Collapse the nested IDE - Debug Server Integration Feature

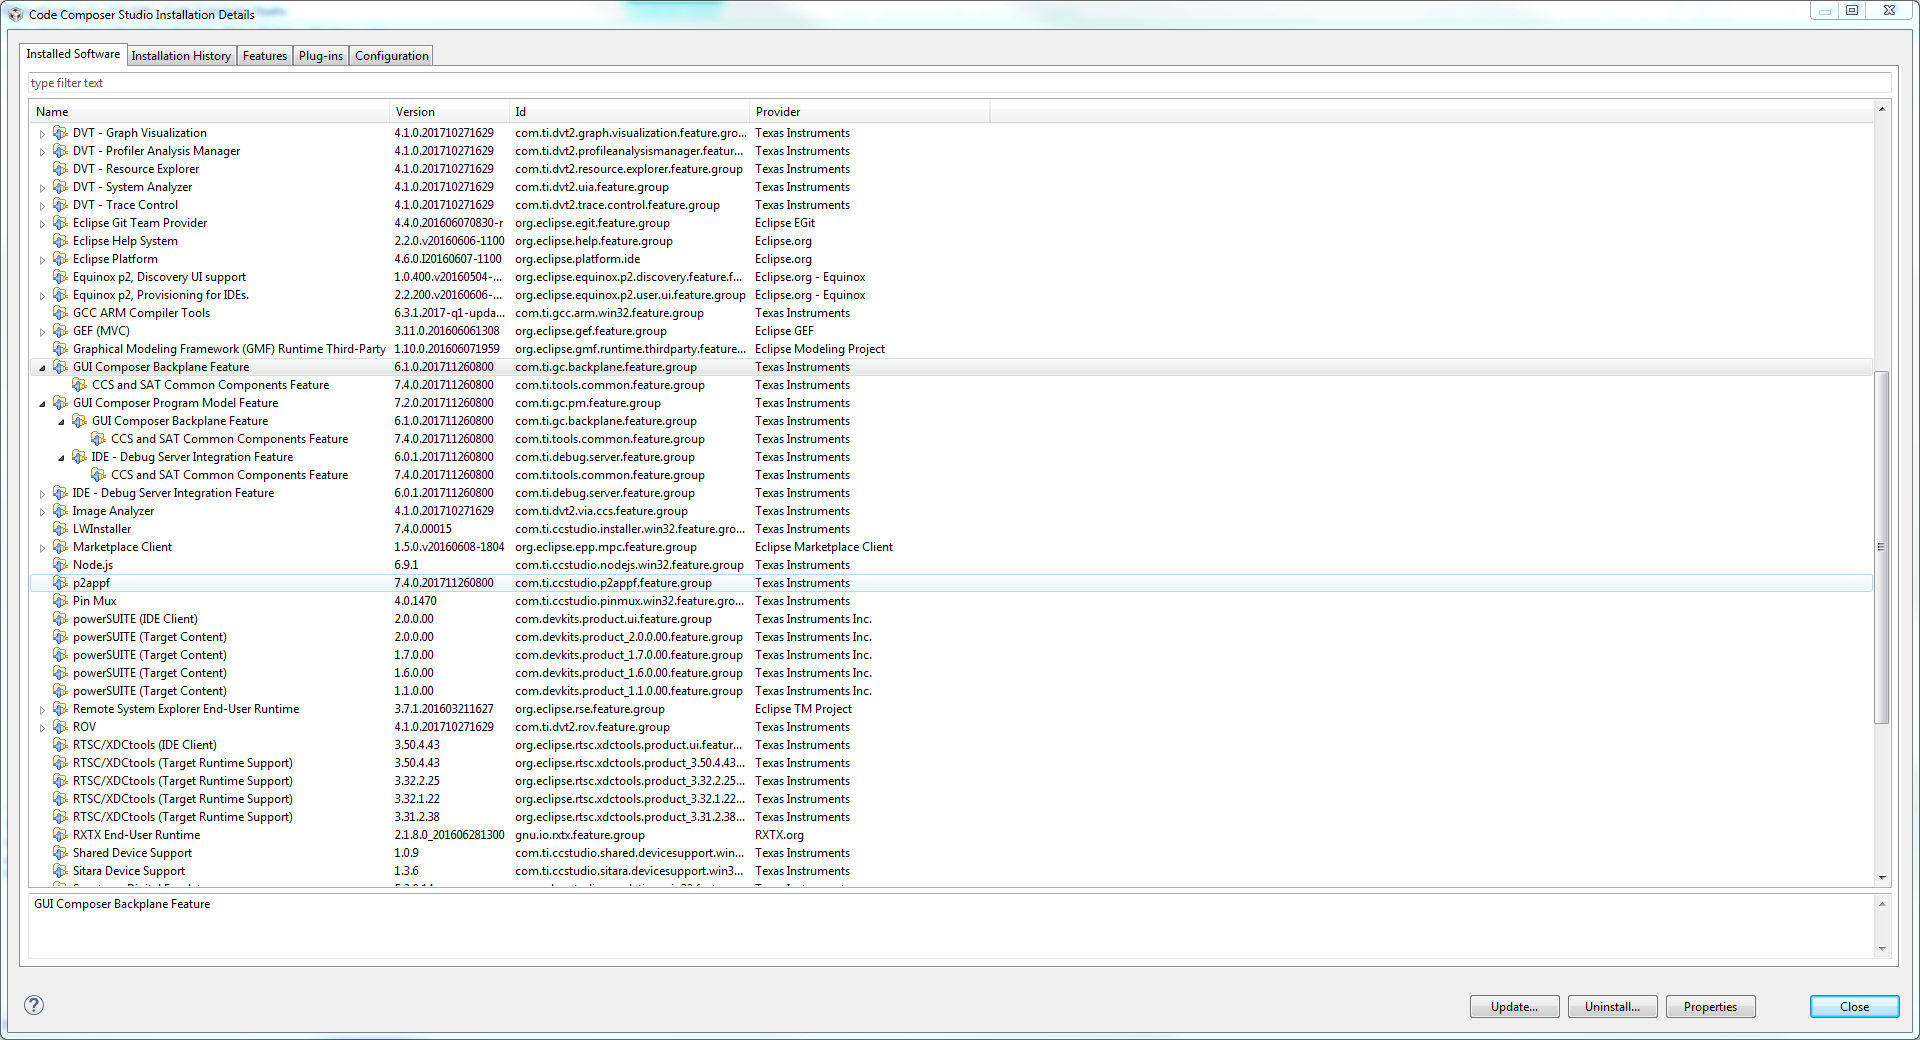click(x=61, y=458)
